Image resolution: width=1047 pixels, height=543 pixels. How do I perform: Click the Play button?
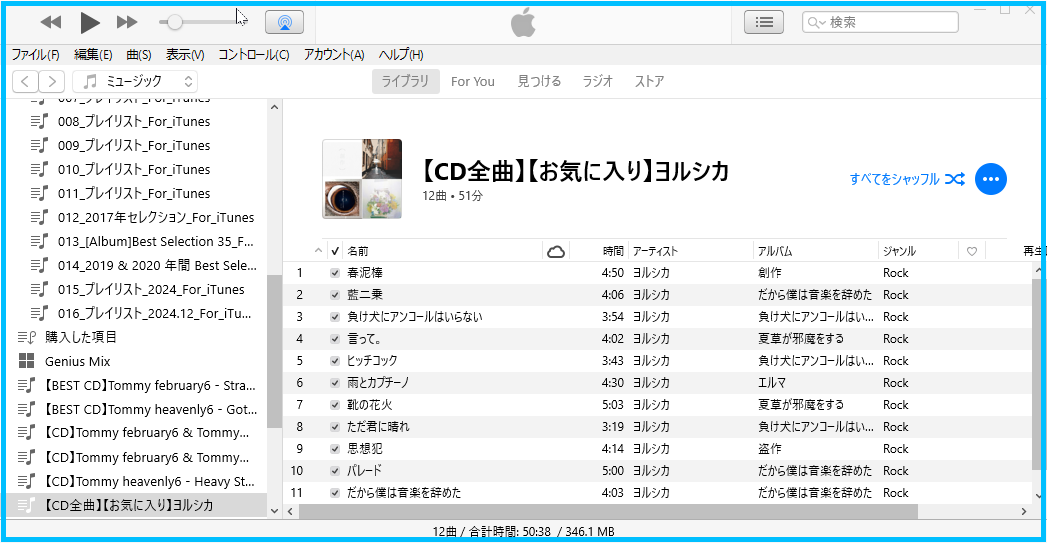[x=90, y=22]
